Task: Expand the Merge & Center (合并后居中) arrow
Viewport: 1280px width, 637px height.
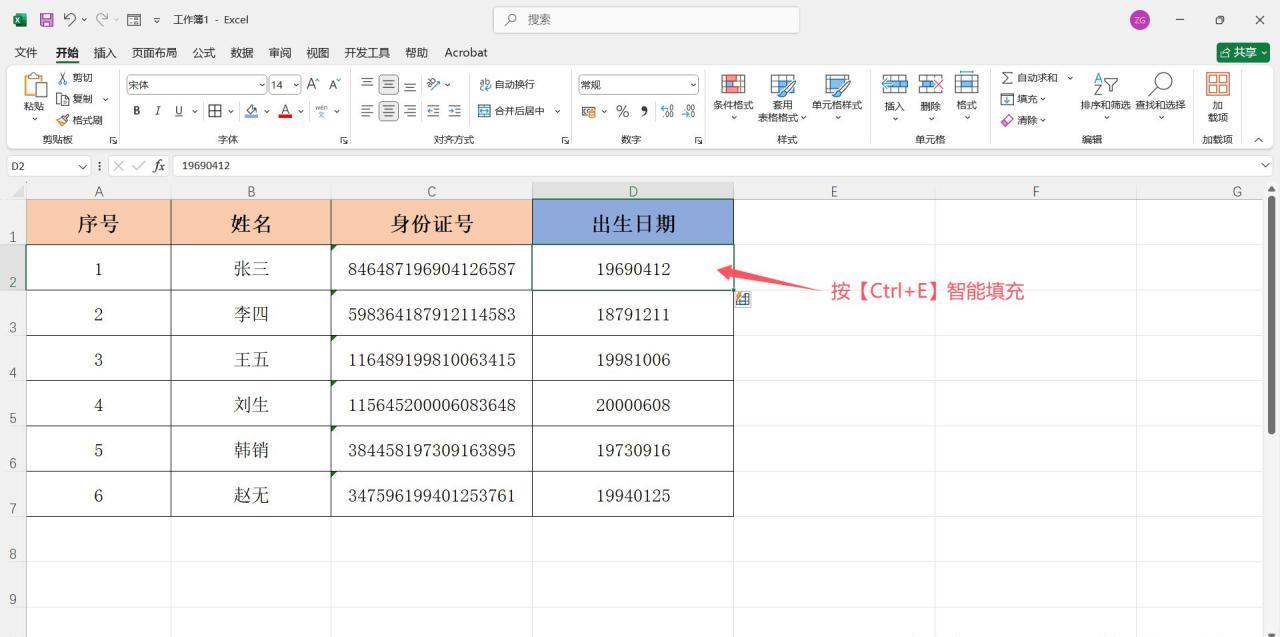Action: [557, 111]
